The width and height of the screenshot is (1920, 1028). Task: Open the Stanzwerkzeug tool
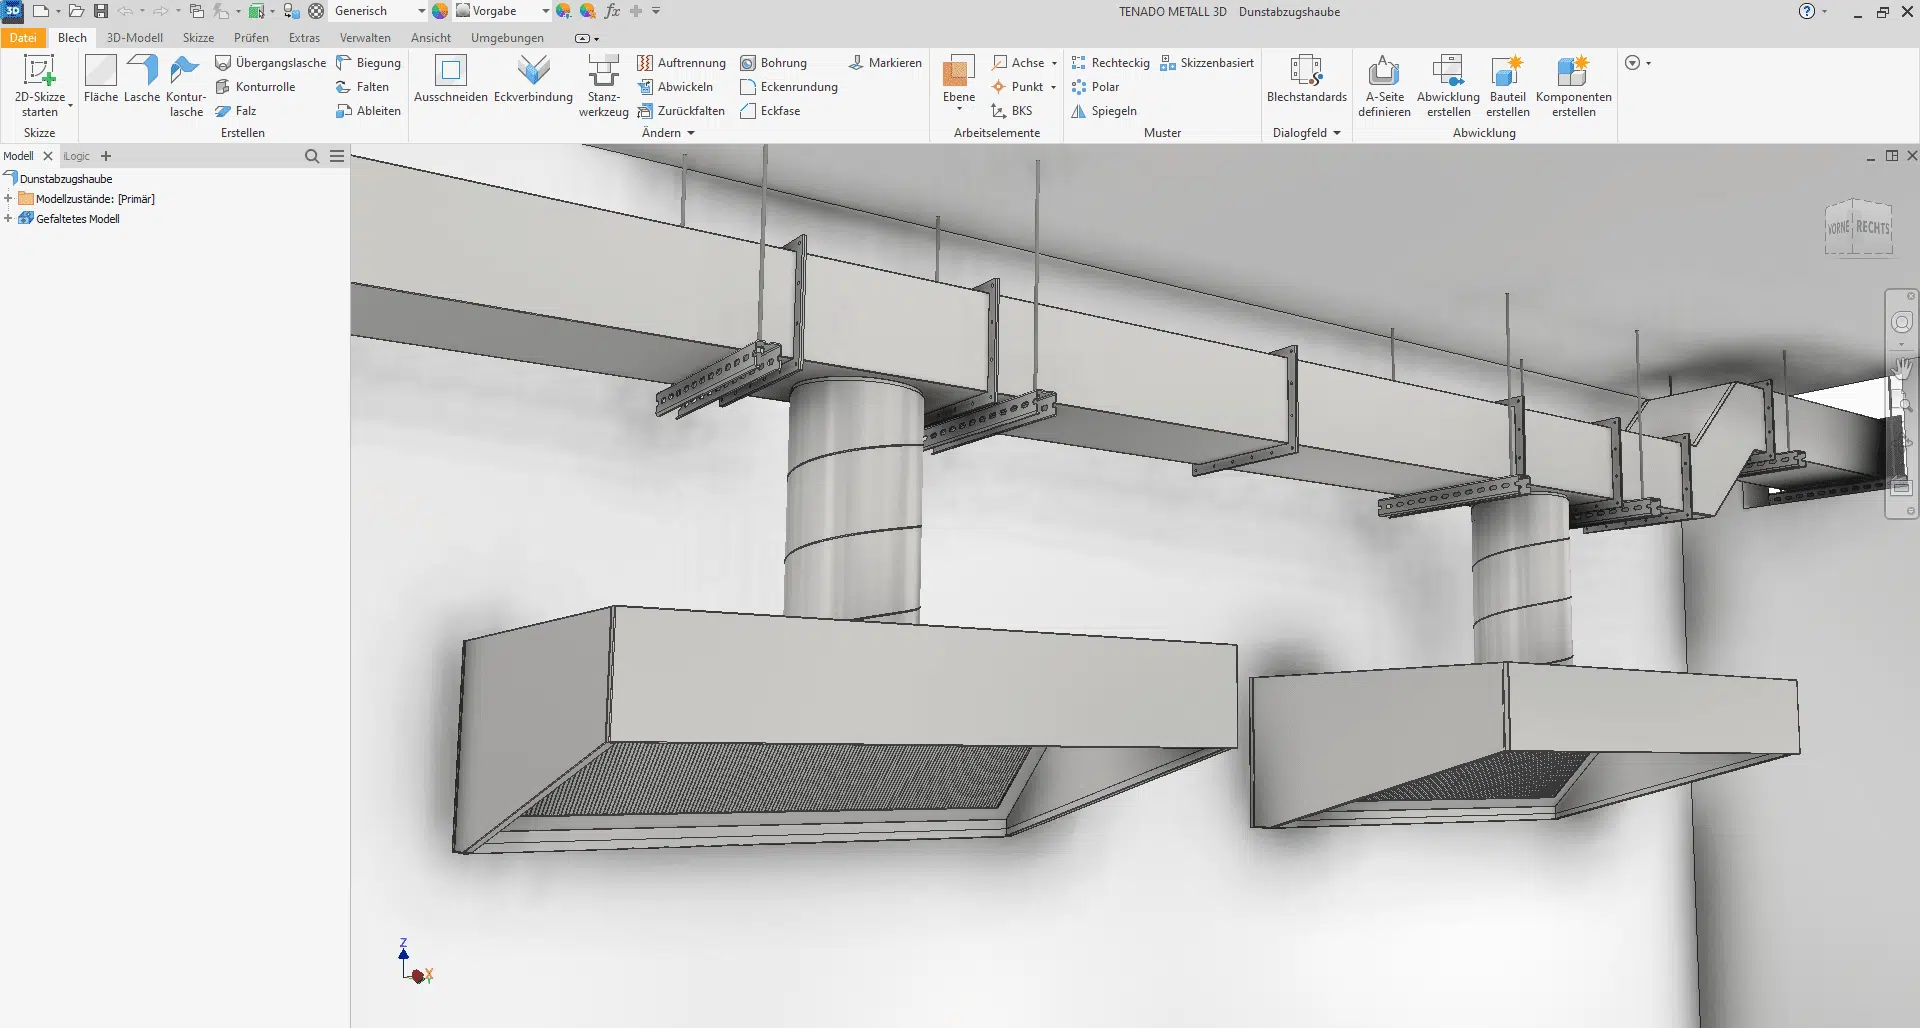coord(604,86)
